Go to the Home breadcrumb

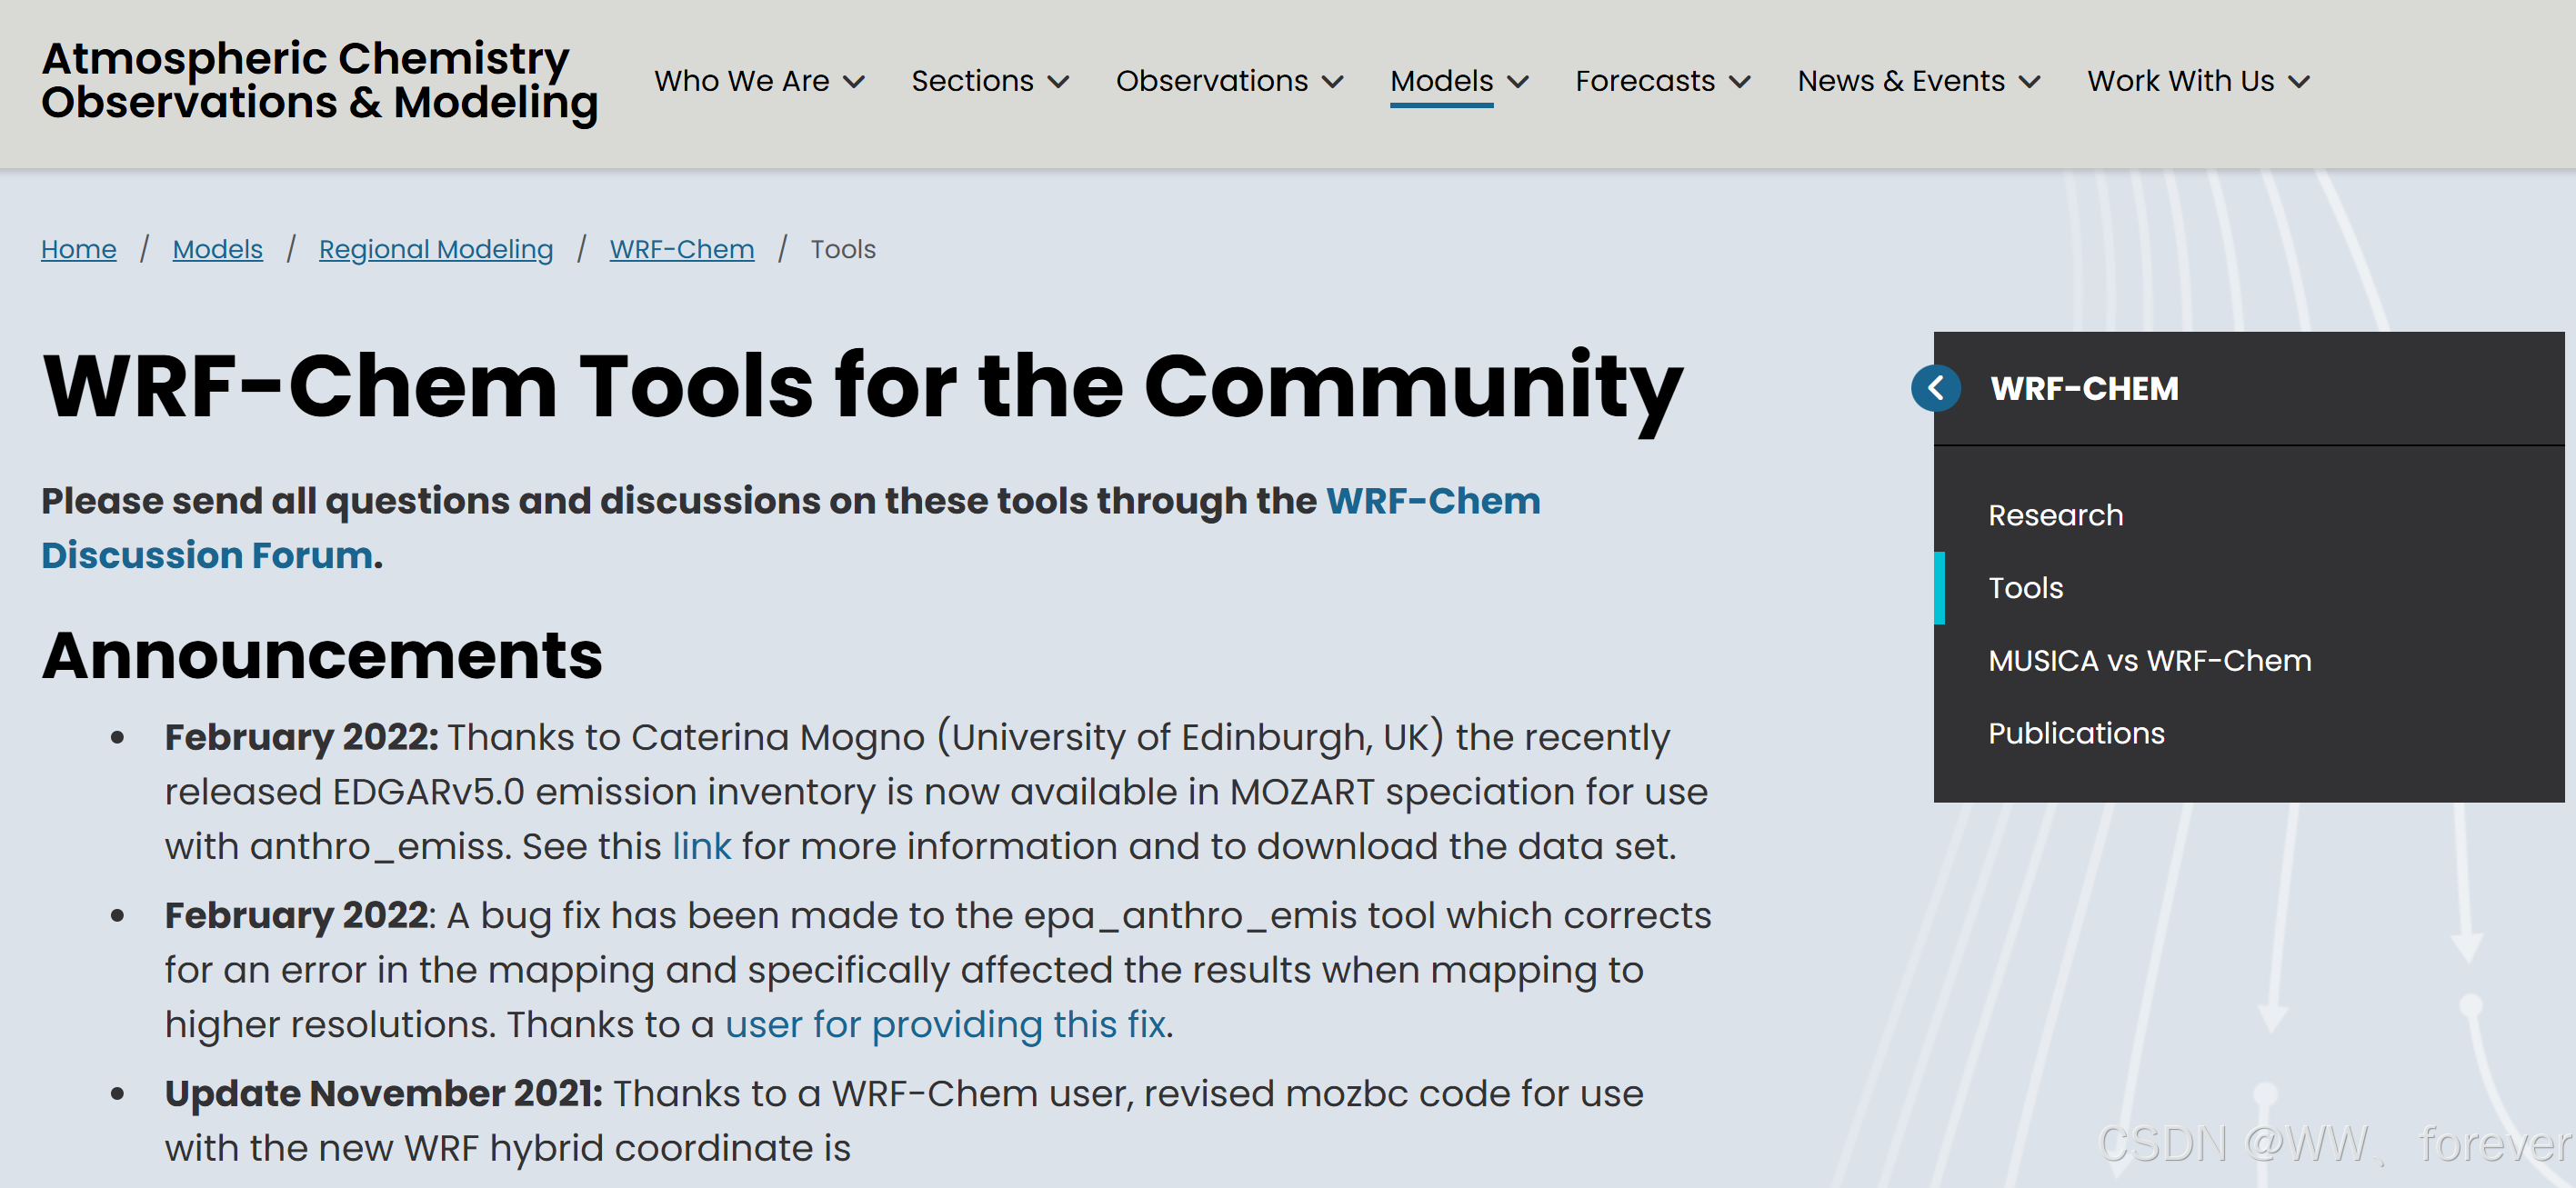(x=78, y=249)
